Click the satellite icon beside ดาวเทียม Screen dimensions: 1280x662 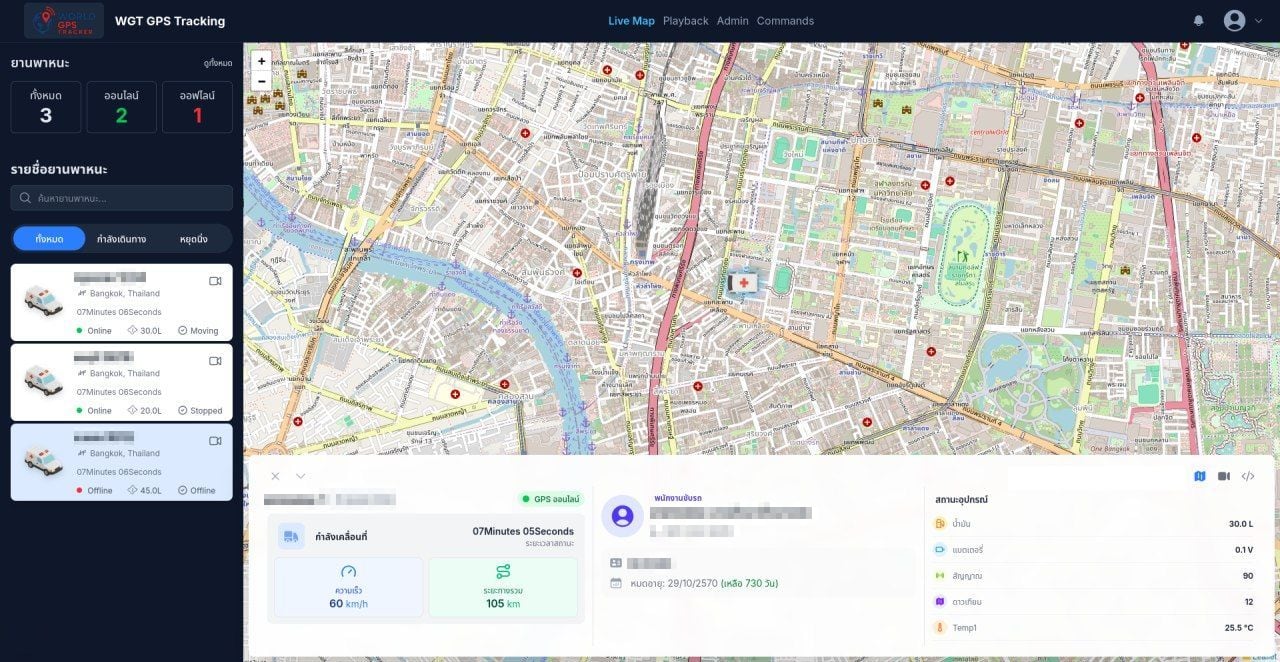click(940, 601)
